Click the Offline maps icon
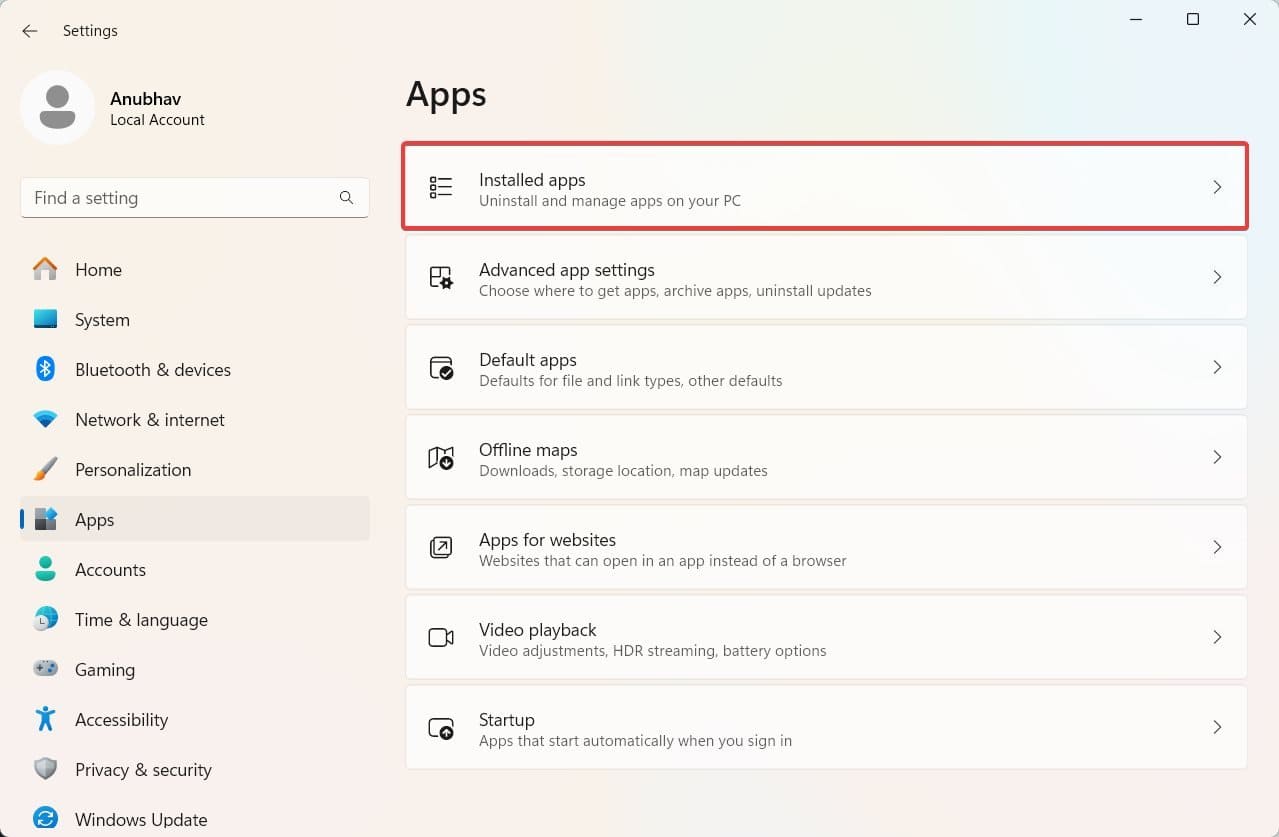This screenshot has height=837, width=1279. pyautogui.click(x=441, y=457)
